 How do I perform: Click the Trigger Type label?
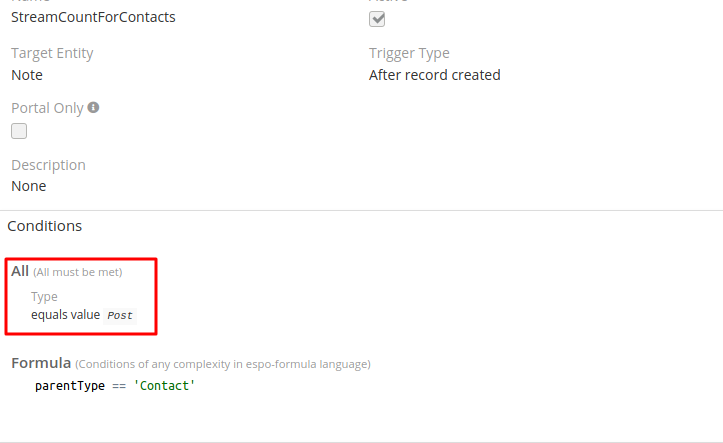409,53
